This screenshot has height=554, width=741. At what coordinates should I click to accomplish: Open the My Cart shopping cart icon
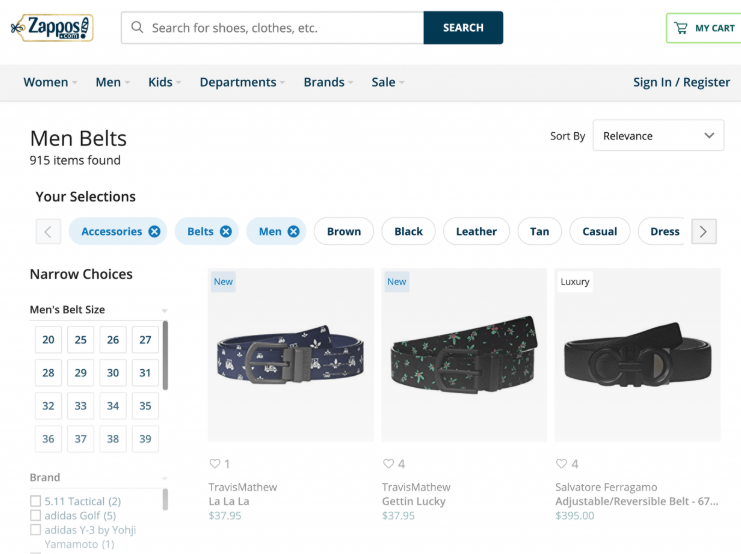(681, 28)
